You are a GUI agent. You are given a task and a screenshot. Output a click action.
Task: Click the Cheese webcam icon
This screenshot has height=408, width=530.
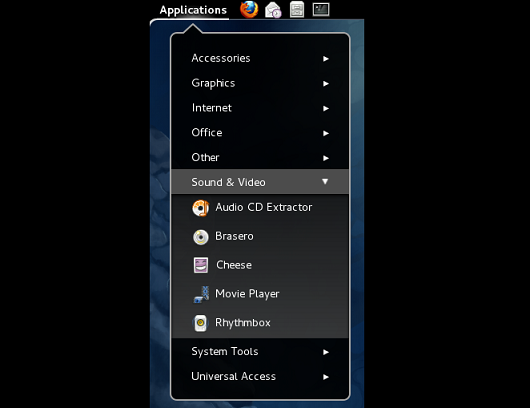(x=201, y=265)
